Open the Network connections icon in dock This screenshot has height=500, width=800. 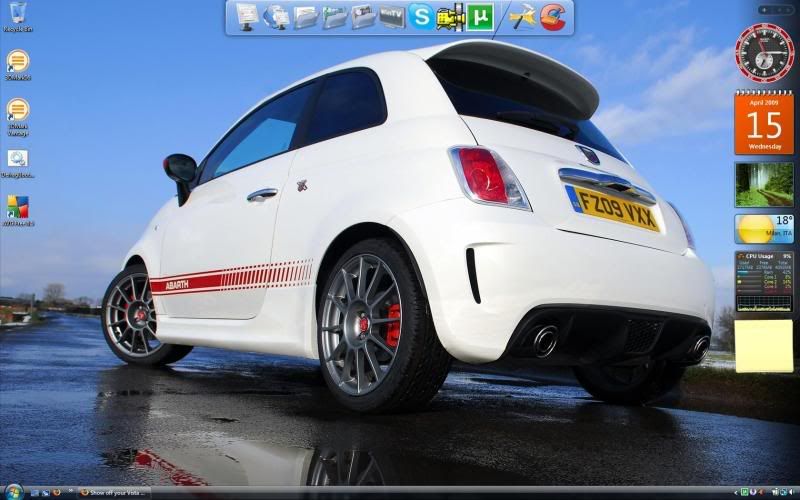pos(277,17)
